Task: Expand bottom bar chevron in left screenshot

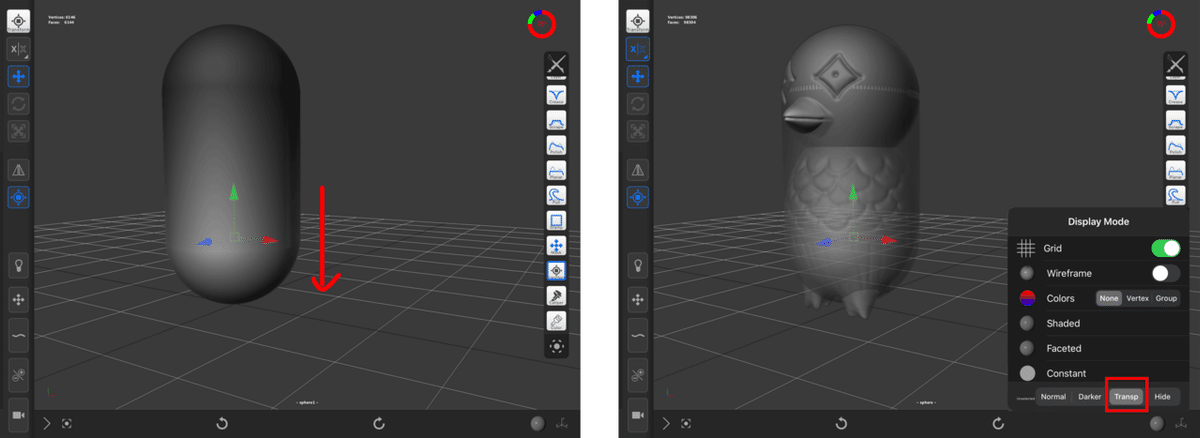Action: tap(46, 424)
